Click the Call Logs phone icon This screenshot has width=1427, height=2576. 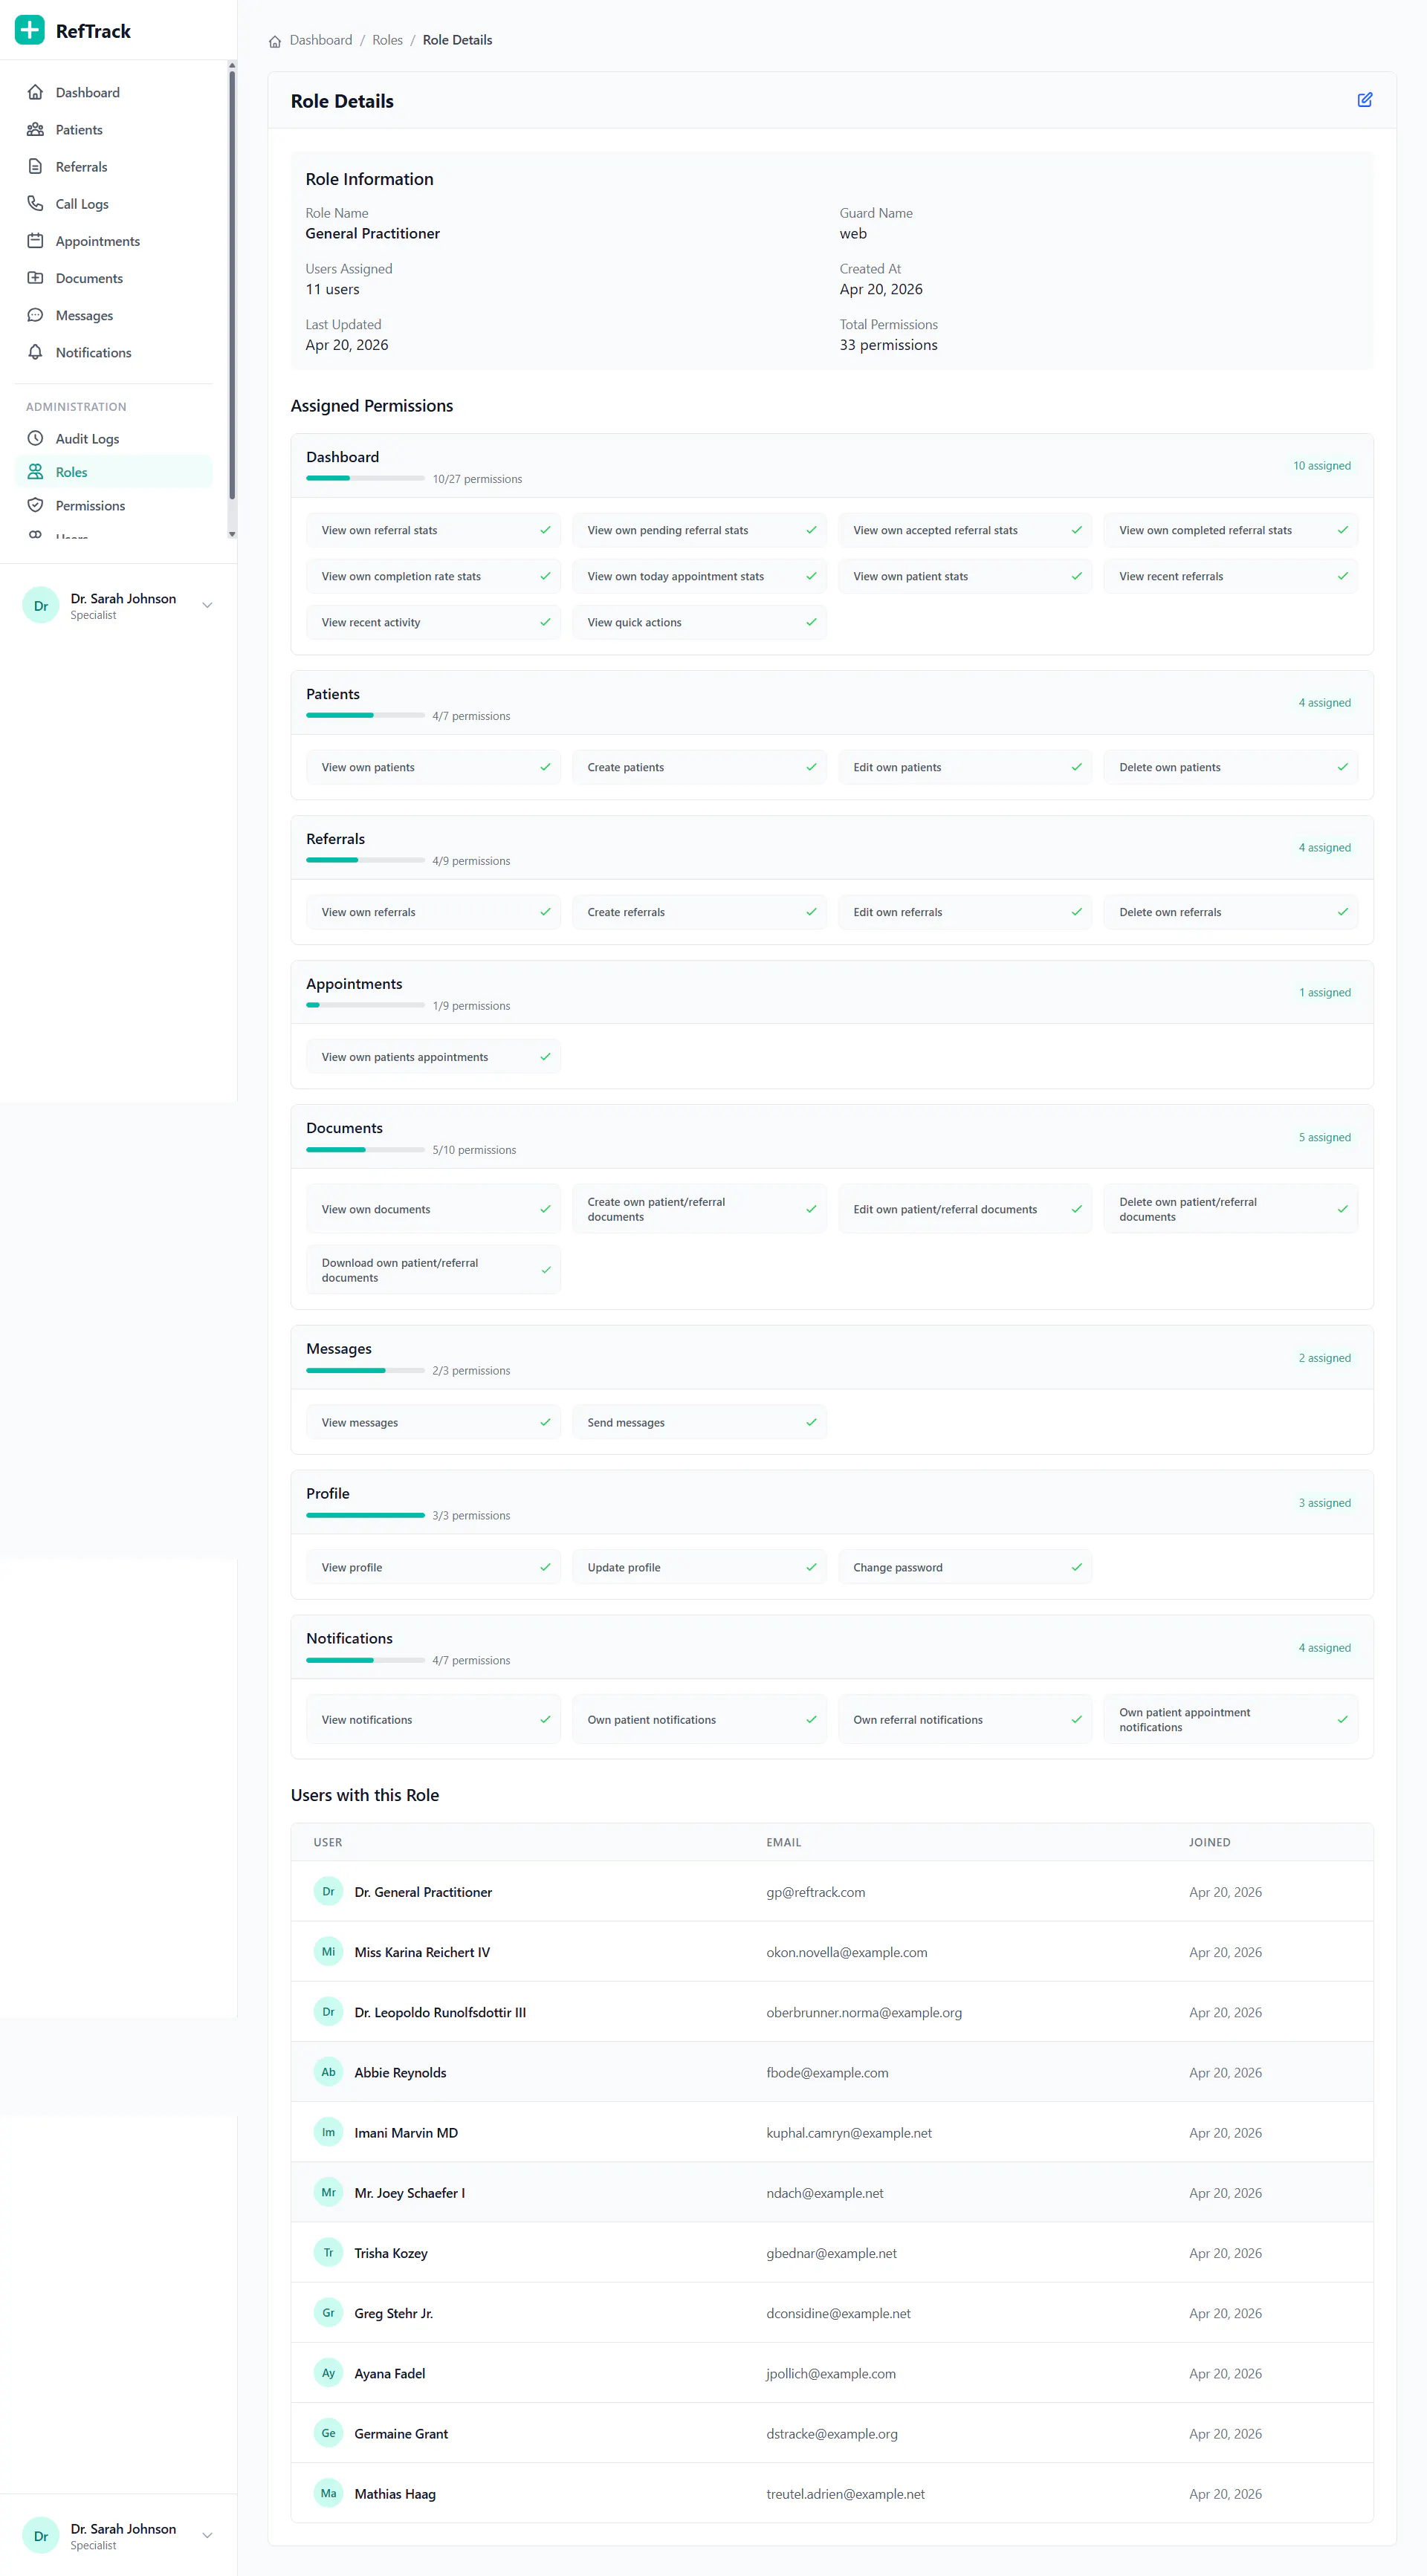[35, 203]
